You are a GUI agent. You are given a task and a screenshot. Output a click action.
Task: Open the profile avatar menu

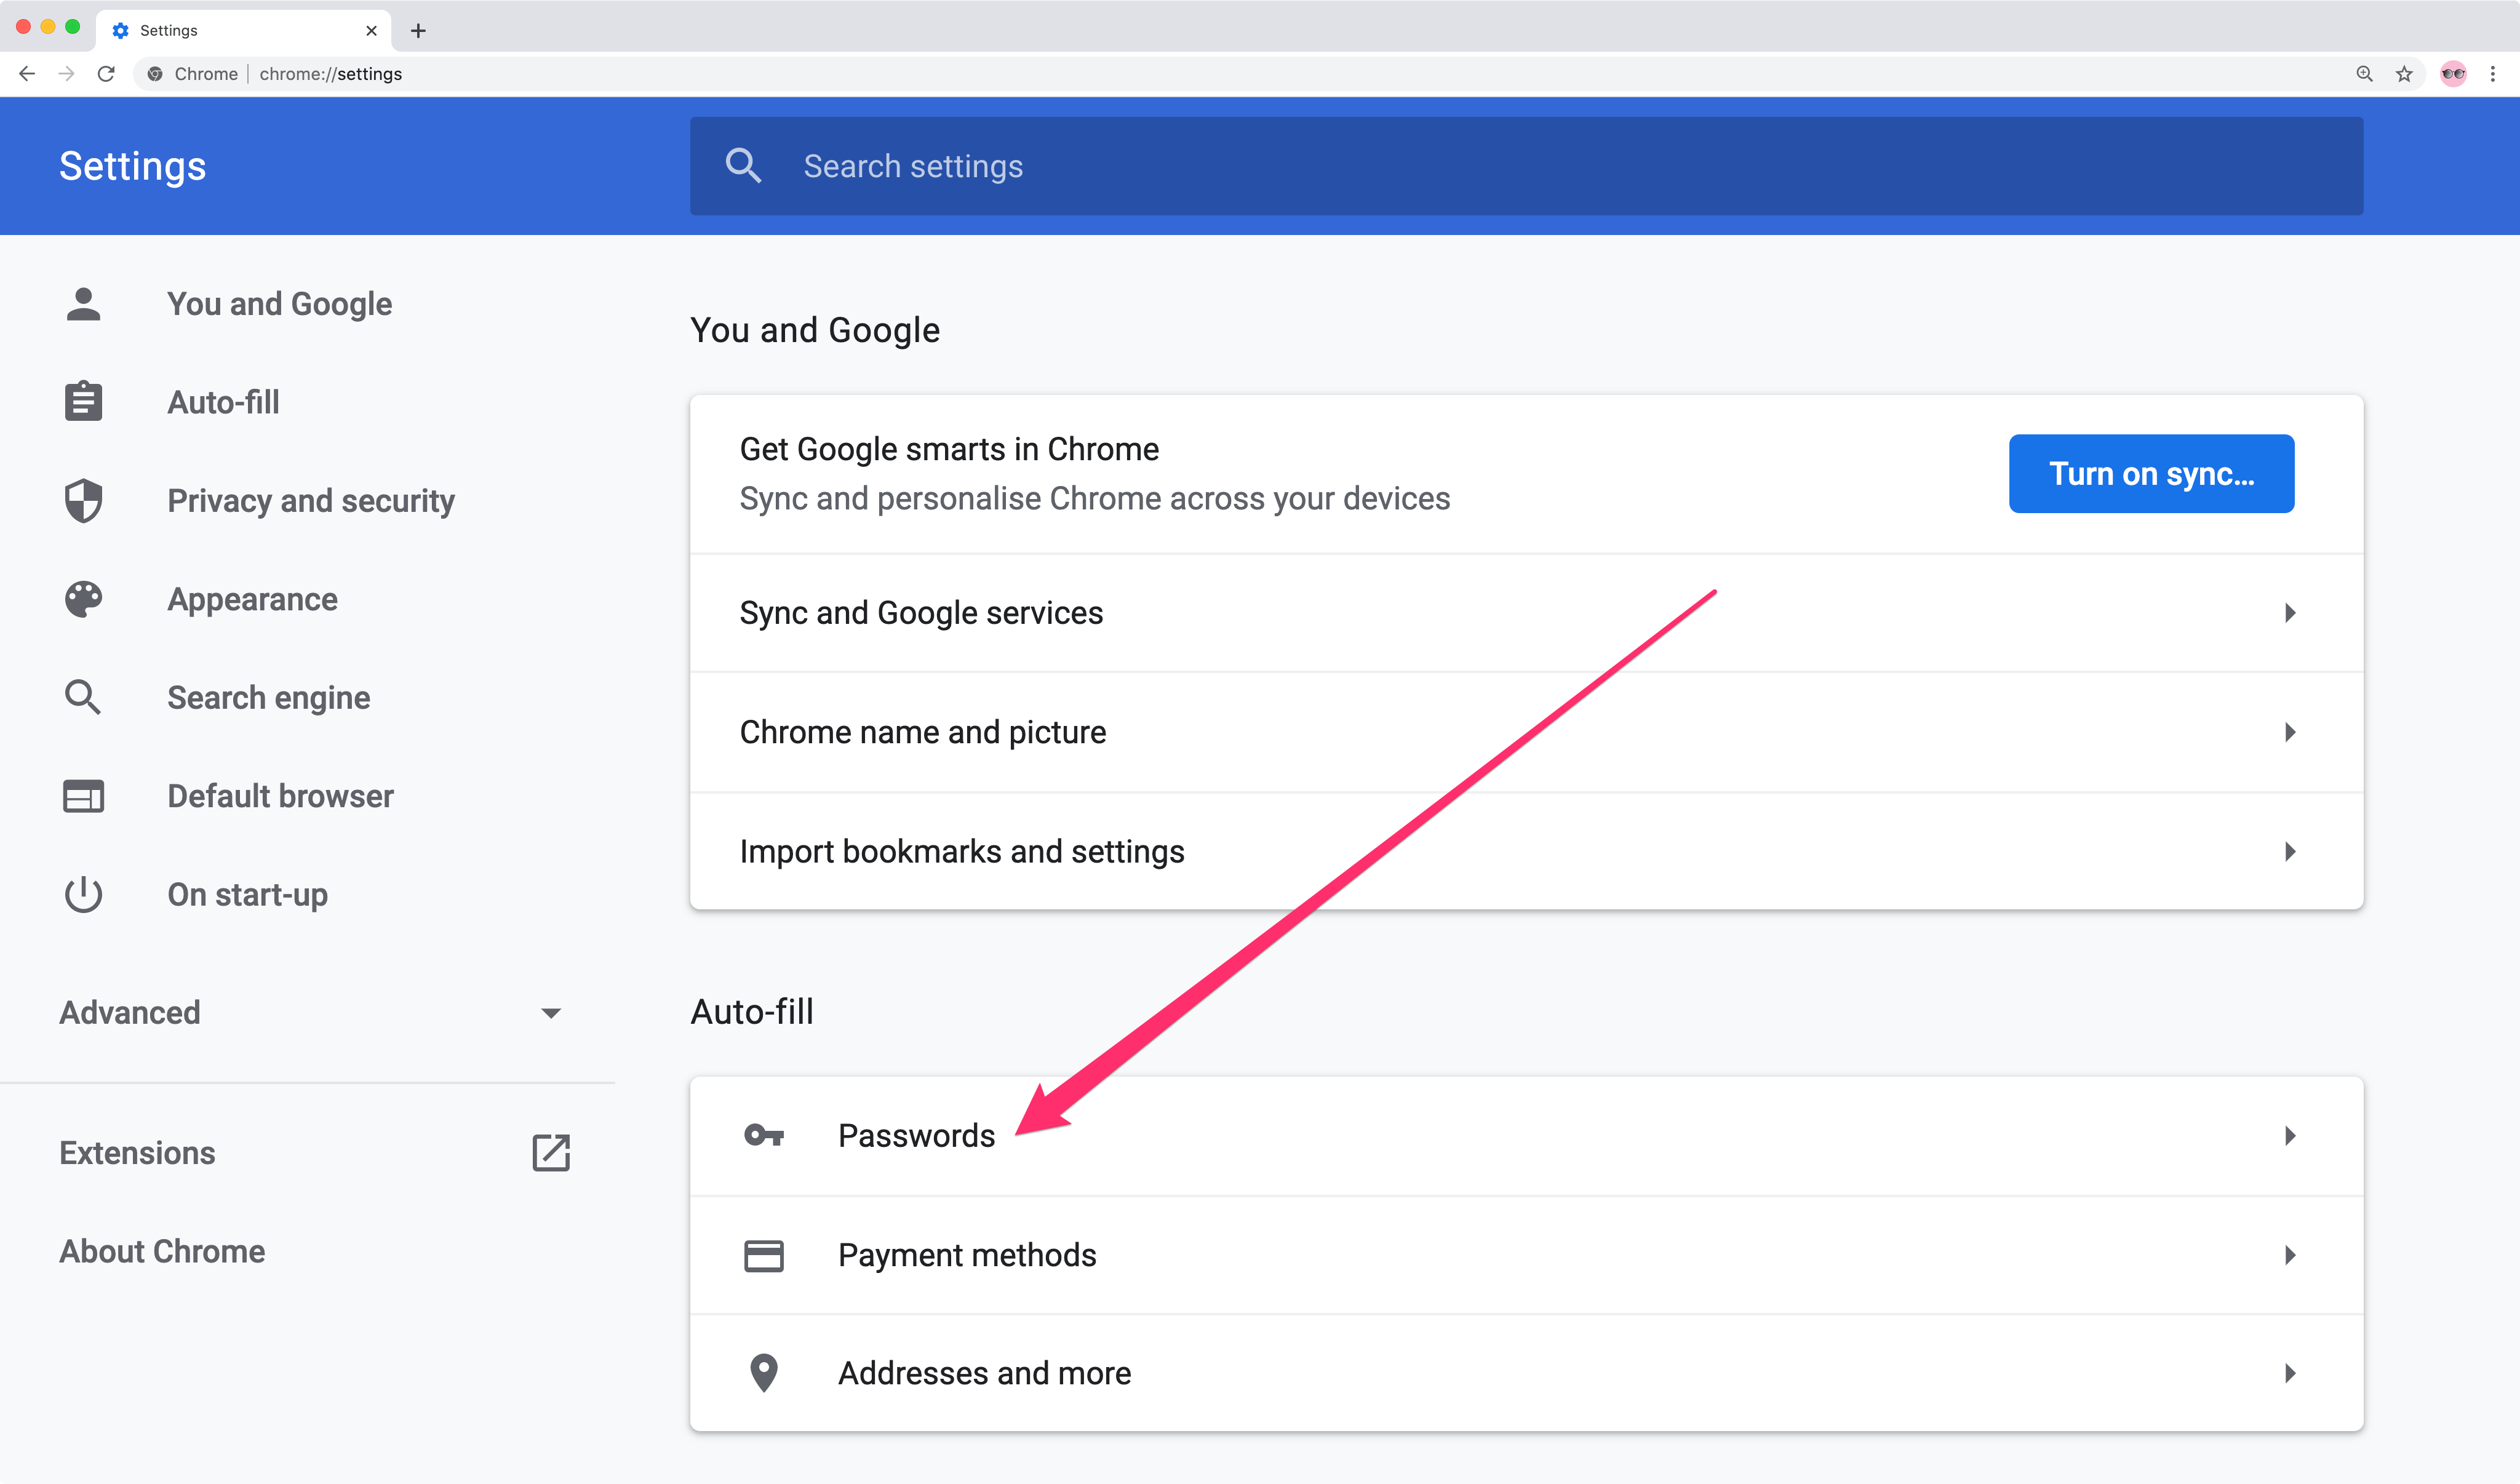click(2453, 74)
